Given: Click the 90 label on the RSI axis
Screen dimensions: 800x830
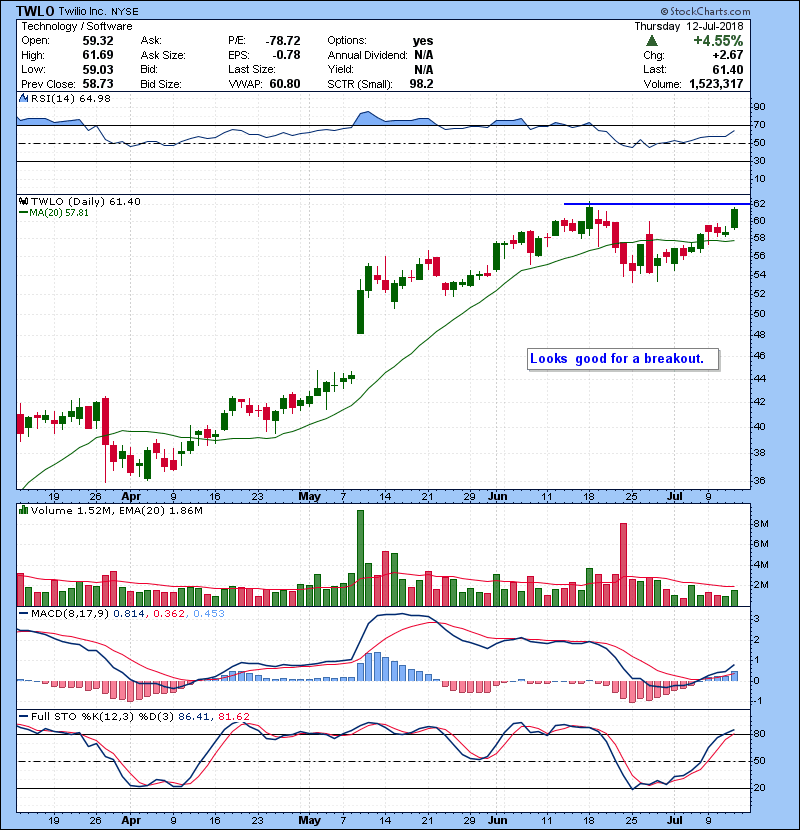Looking at the screenshot, I should pyautogui.click(x=759, y=107).
